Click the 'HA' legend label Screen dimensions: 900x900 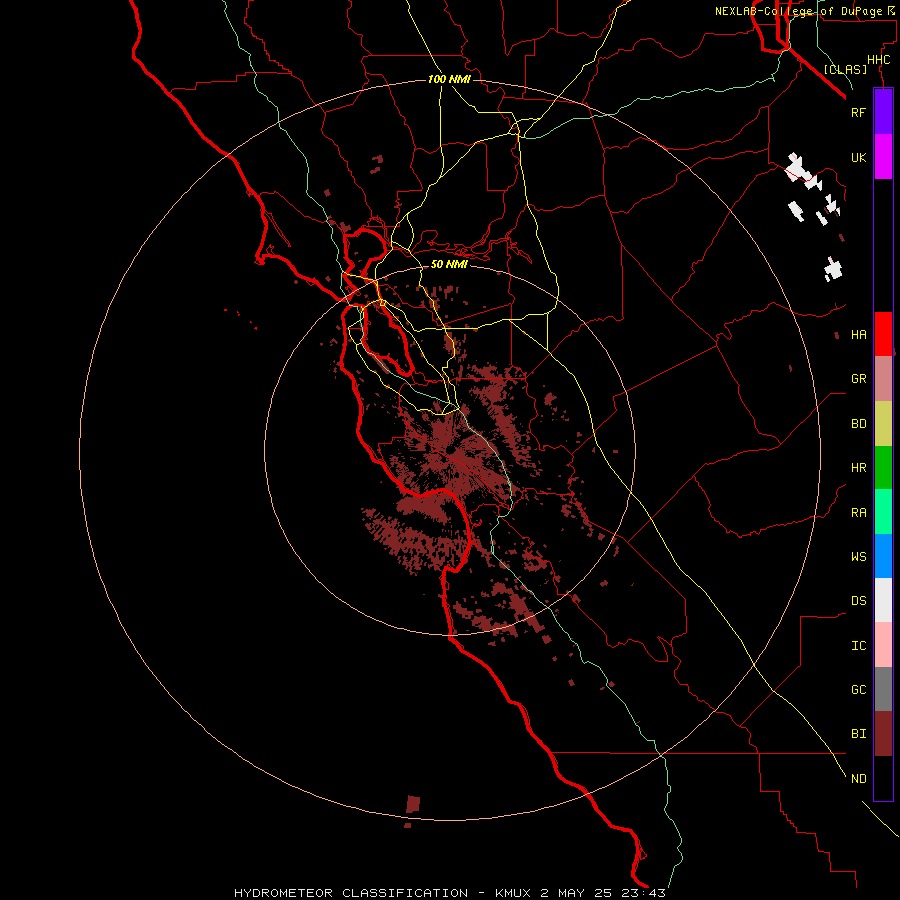coord(859,335)
